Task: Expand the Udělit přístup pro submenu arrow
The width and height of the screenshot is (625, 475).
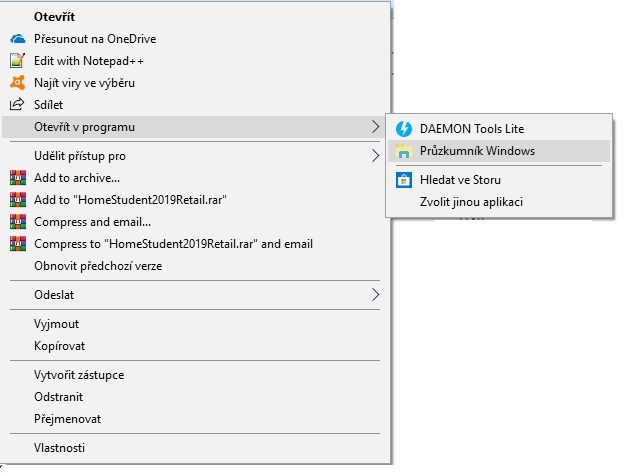Action: pyautogui.click(x=375, y=156)
